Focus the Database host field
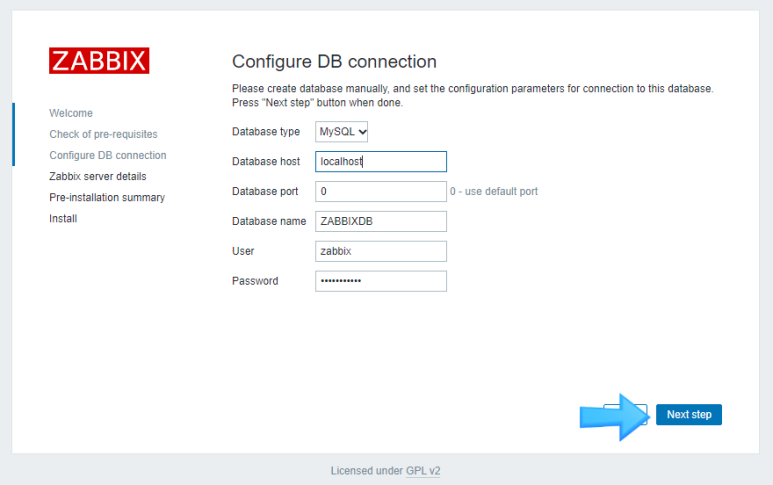773x485 pixels. pos(381,162)
